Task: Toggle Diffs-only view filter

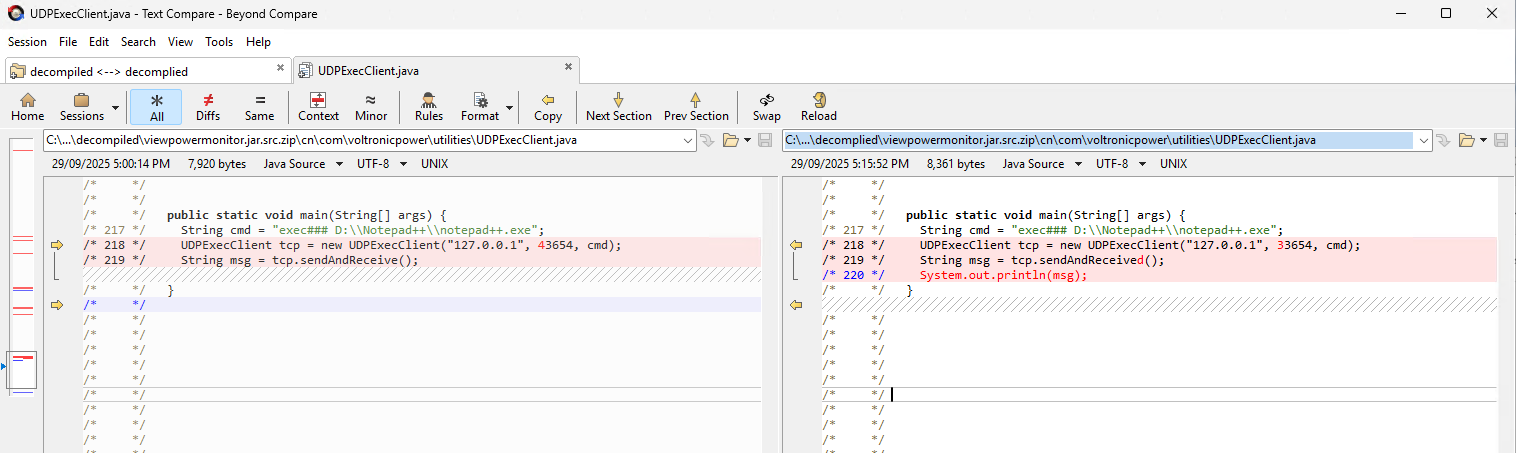Action: tap(208, 106)
